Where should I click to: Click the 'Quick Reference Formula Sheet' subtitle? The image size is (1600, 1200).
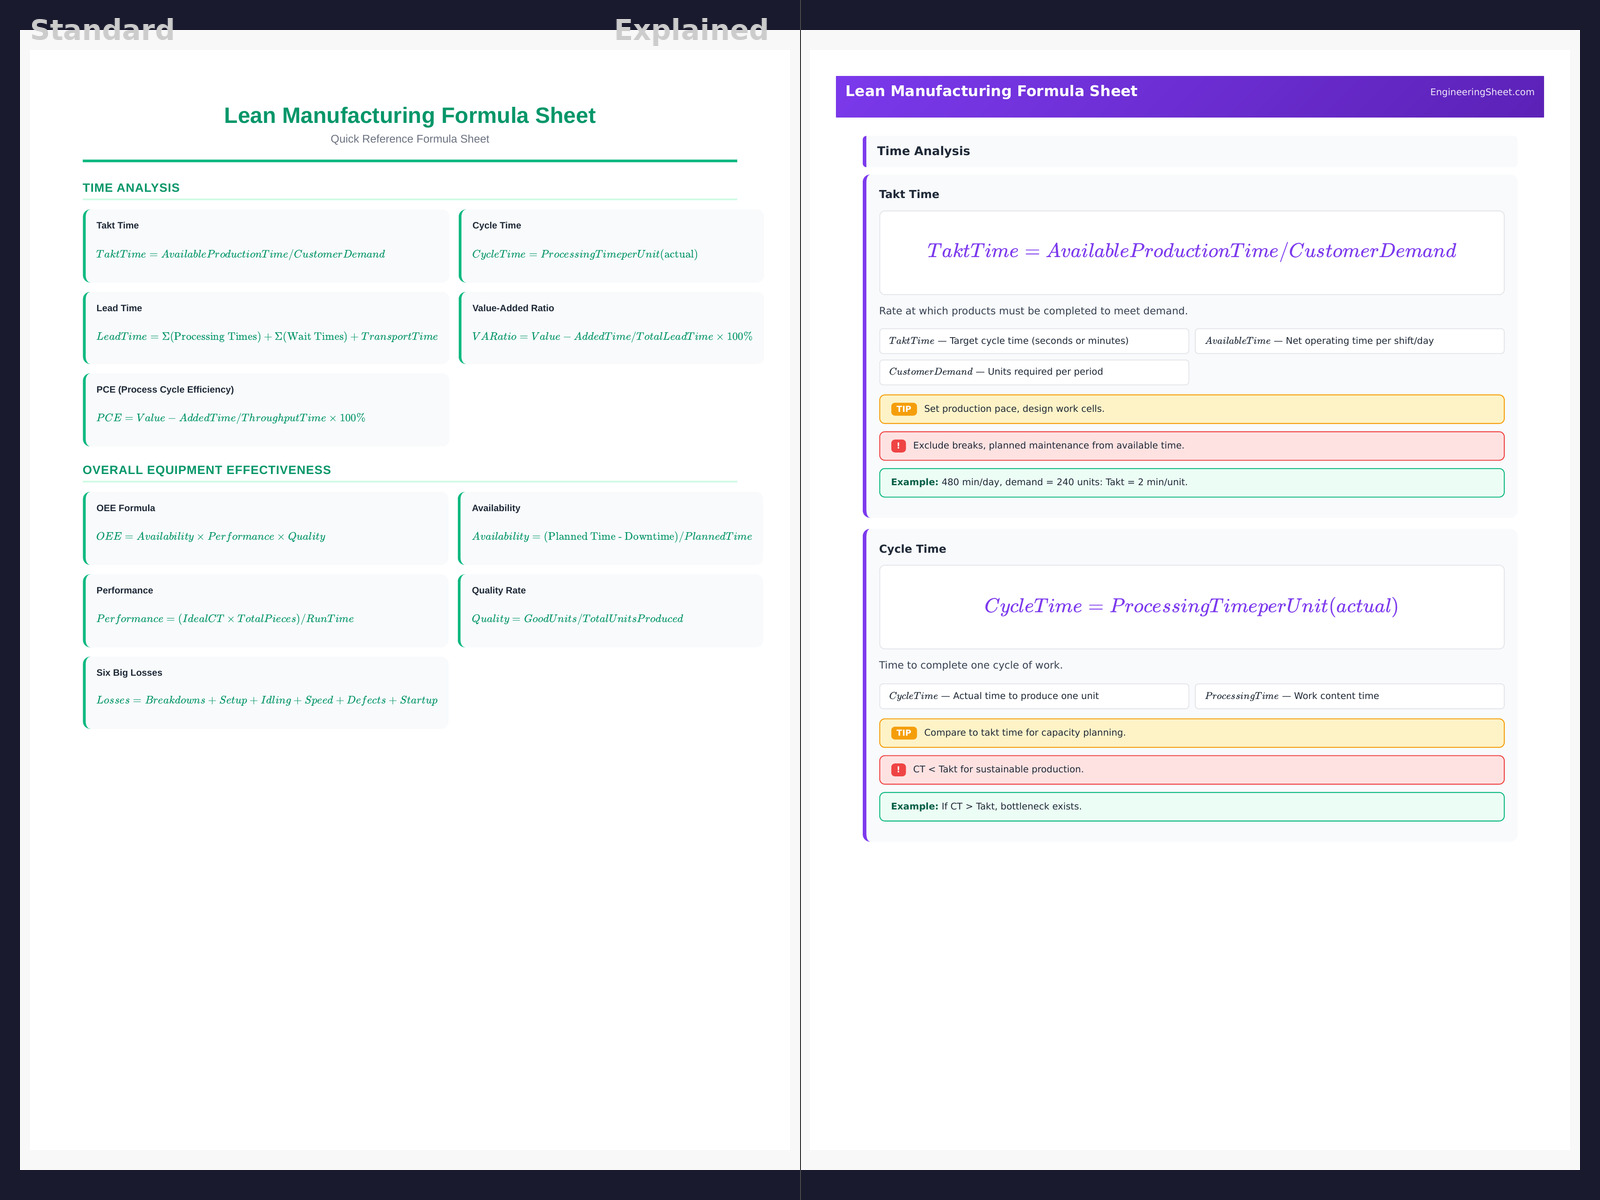[410, 139]
